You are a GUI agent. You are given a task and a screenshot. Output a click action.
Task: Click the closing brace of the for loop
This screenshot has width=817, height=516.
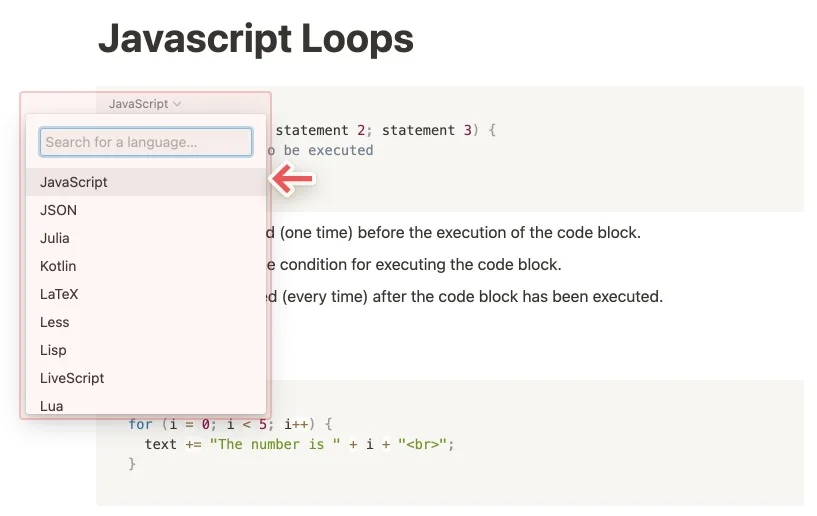(x=132, y=464)
